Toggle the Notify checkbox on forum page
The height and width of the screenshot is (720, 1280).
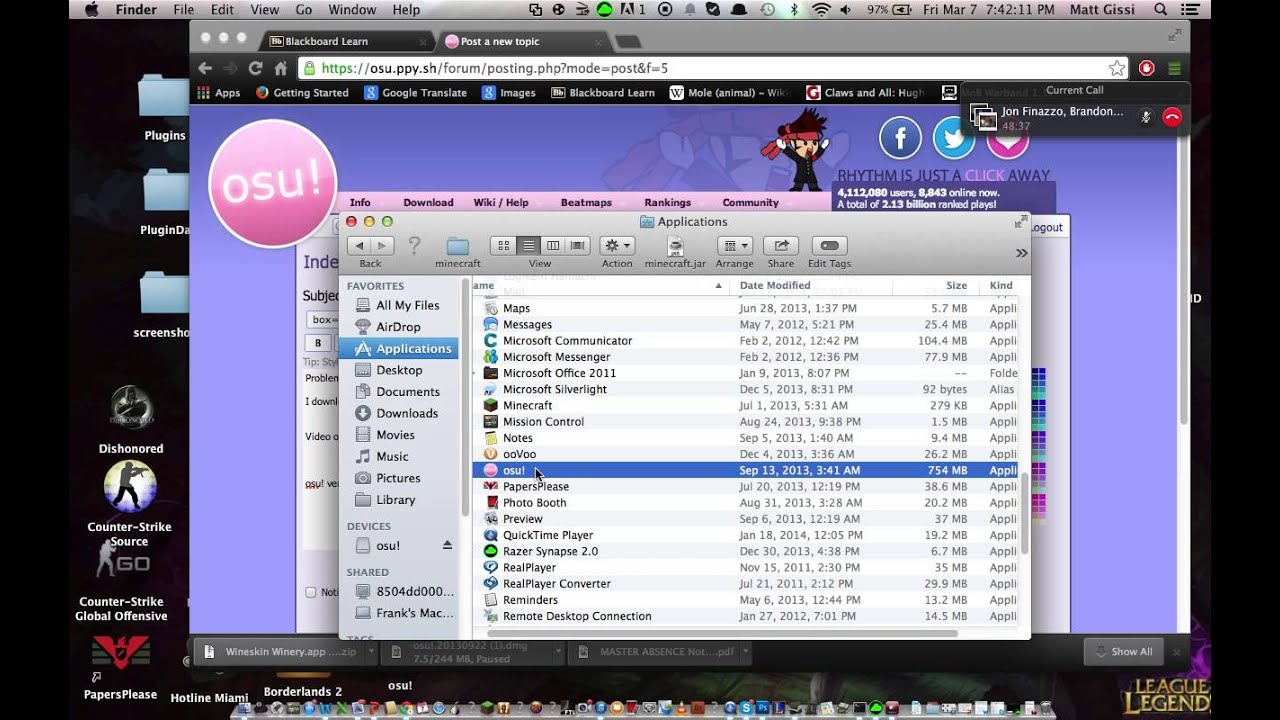coord(311,592)
